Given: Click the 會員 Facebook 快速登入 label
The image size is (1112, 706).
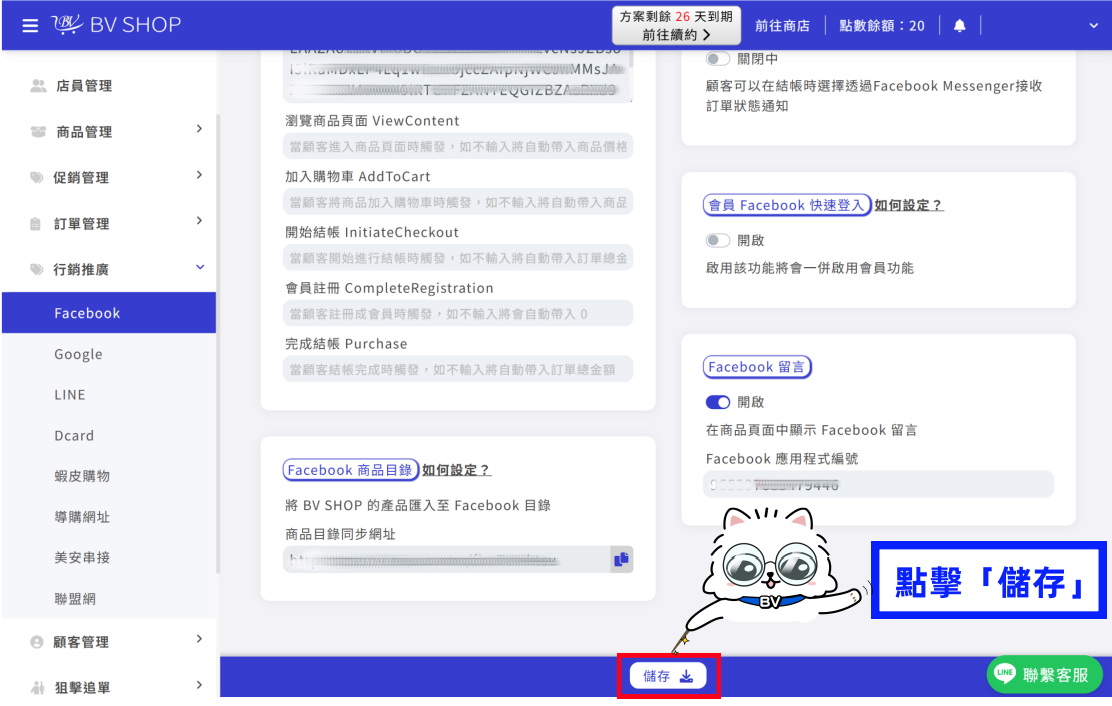Looking at the screenshot, I should pos(786,205).
